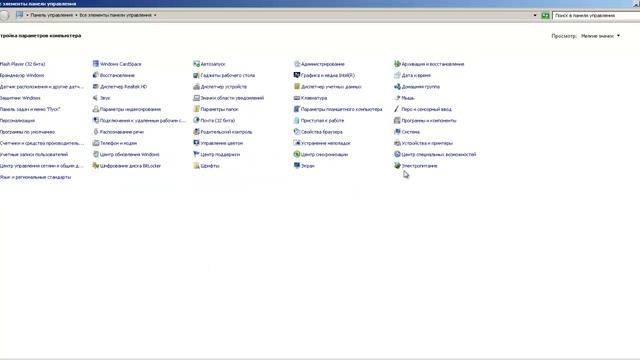Click the green refresh button beside address bar
The image size is (640, 360).
545,16
